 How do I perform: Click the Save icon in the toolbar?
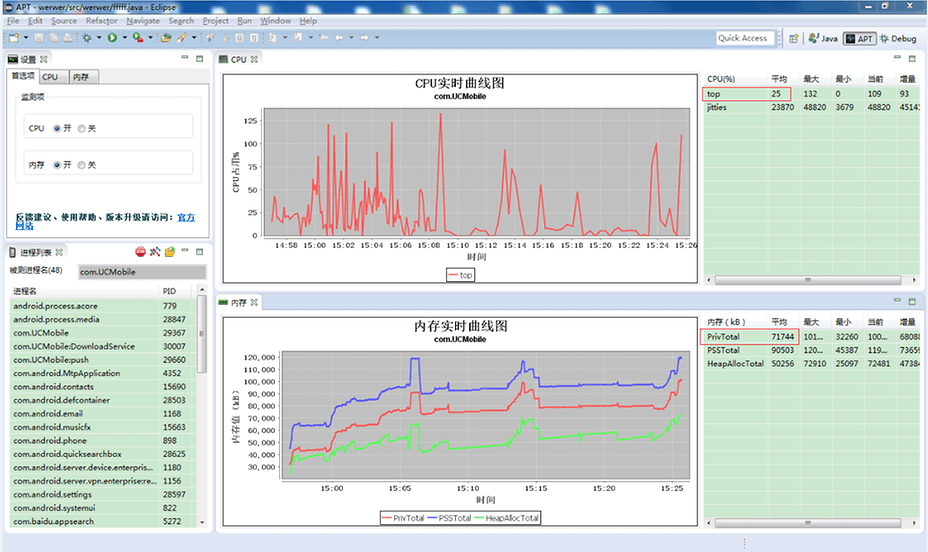pyautogui.click(x=39, y=38)
